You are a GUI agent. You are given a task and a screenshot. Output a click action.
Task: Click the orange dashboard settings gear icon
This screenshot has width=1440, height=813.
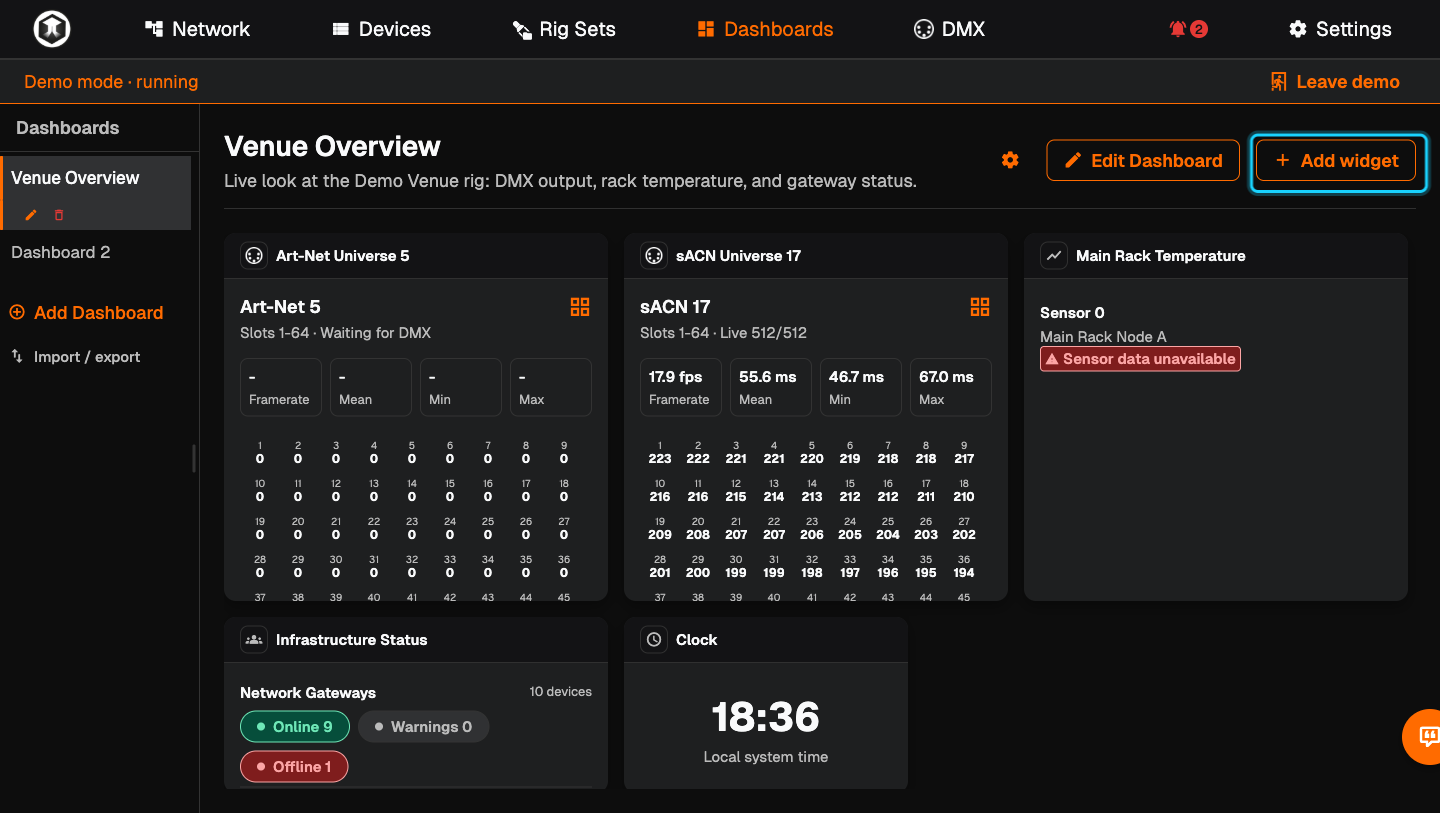coord(1010,160)
